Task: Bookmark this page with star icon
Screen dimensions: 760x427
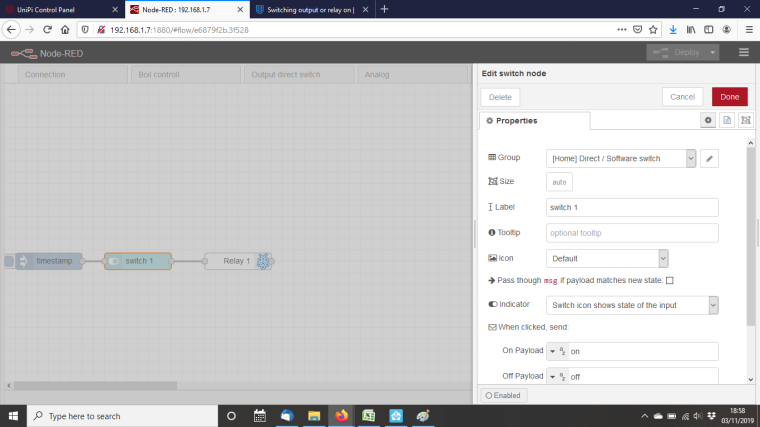Action: coord(653,30)
